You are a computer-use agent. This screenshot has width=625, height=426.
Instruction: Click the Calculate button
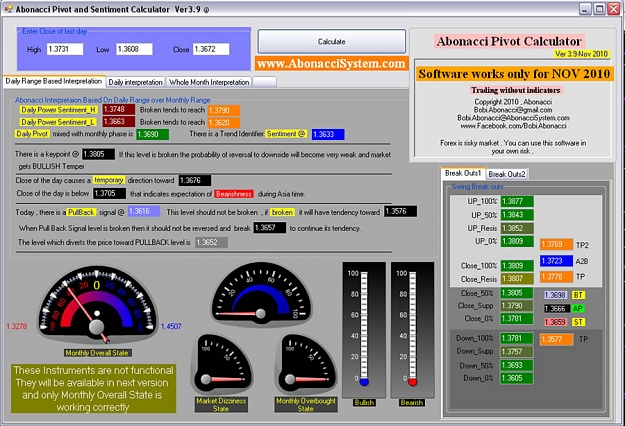332,41
